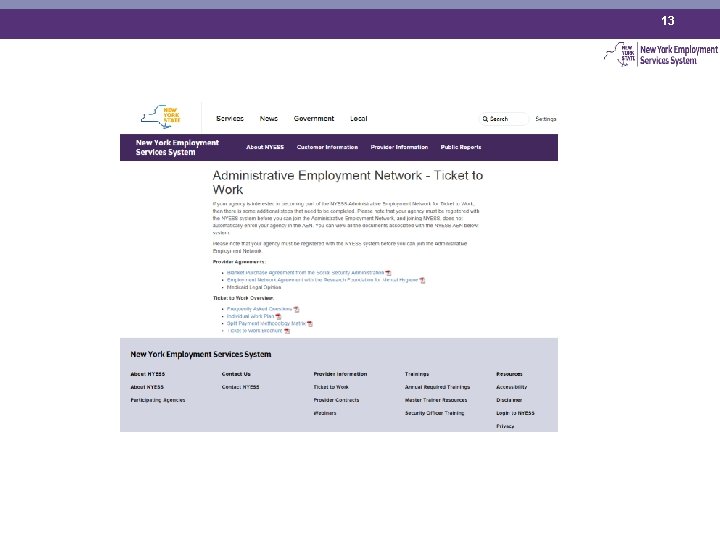Open the News menu
720x540 pixels.
269,118
